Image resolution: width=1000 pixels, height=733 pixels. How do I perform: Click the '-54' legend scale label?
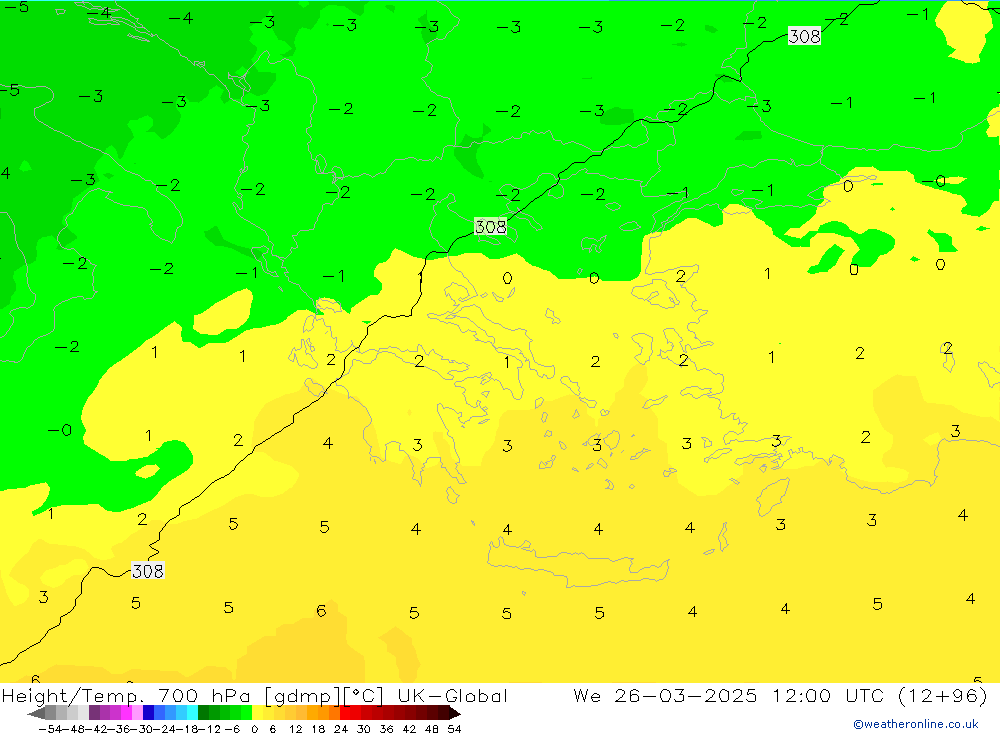pos(50,729)
